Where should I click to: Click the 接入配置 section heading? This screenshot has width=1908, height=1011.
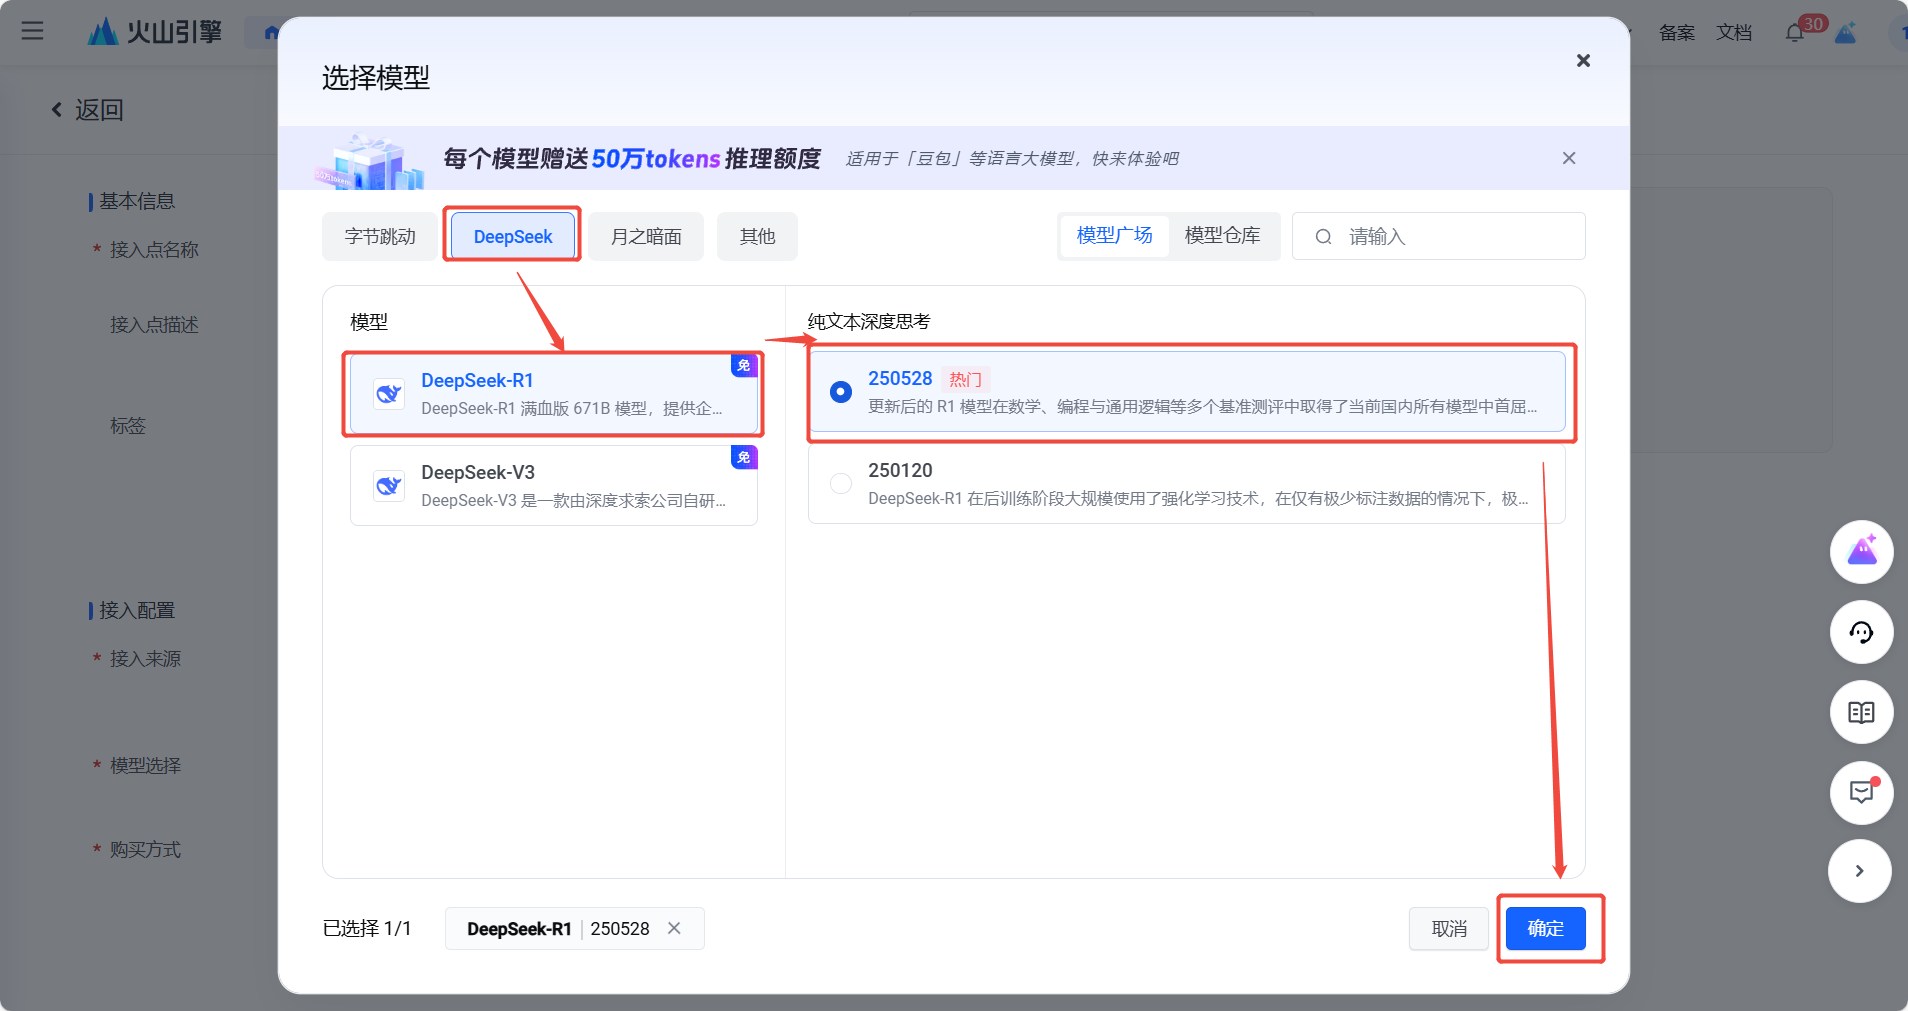[x=137, y=611]
